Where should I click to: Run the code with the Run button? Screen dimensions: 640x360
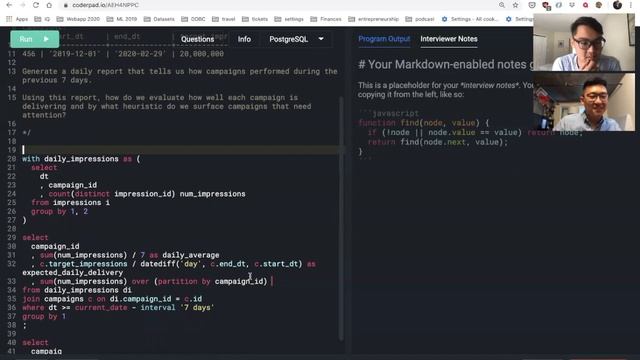coord(35,39)
